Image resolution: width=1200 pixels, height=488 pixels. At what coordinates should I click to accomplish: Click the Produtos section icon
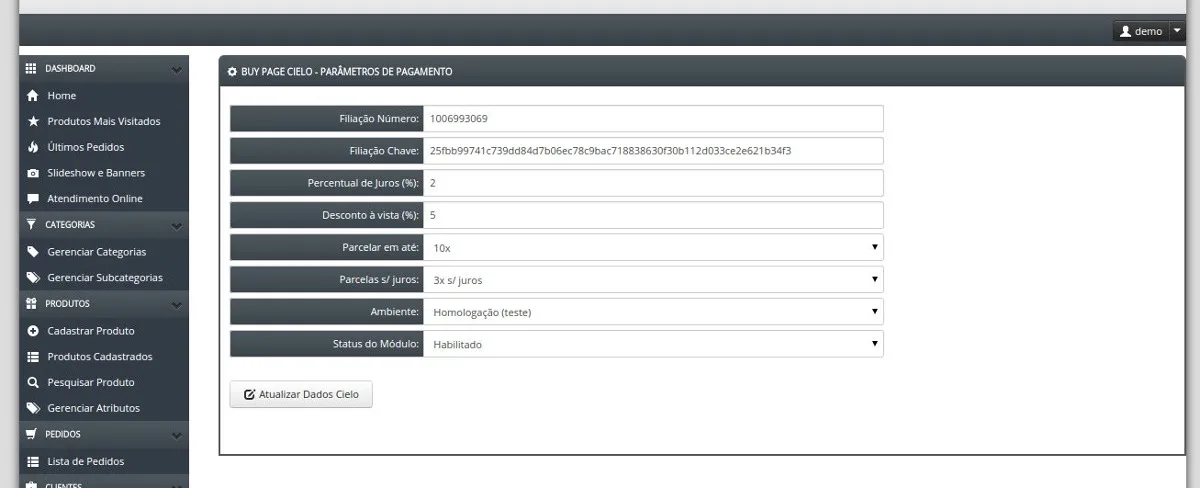31,304
